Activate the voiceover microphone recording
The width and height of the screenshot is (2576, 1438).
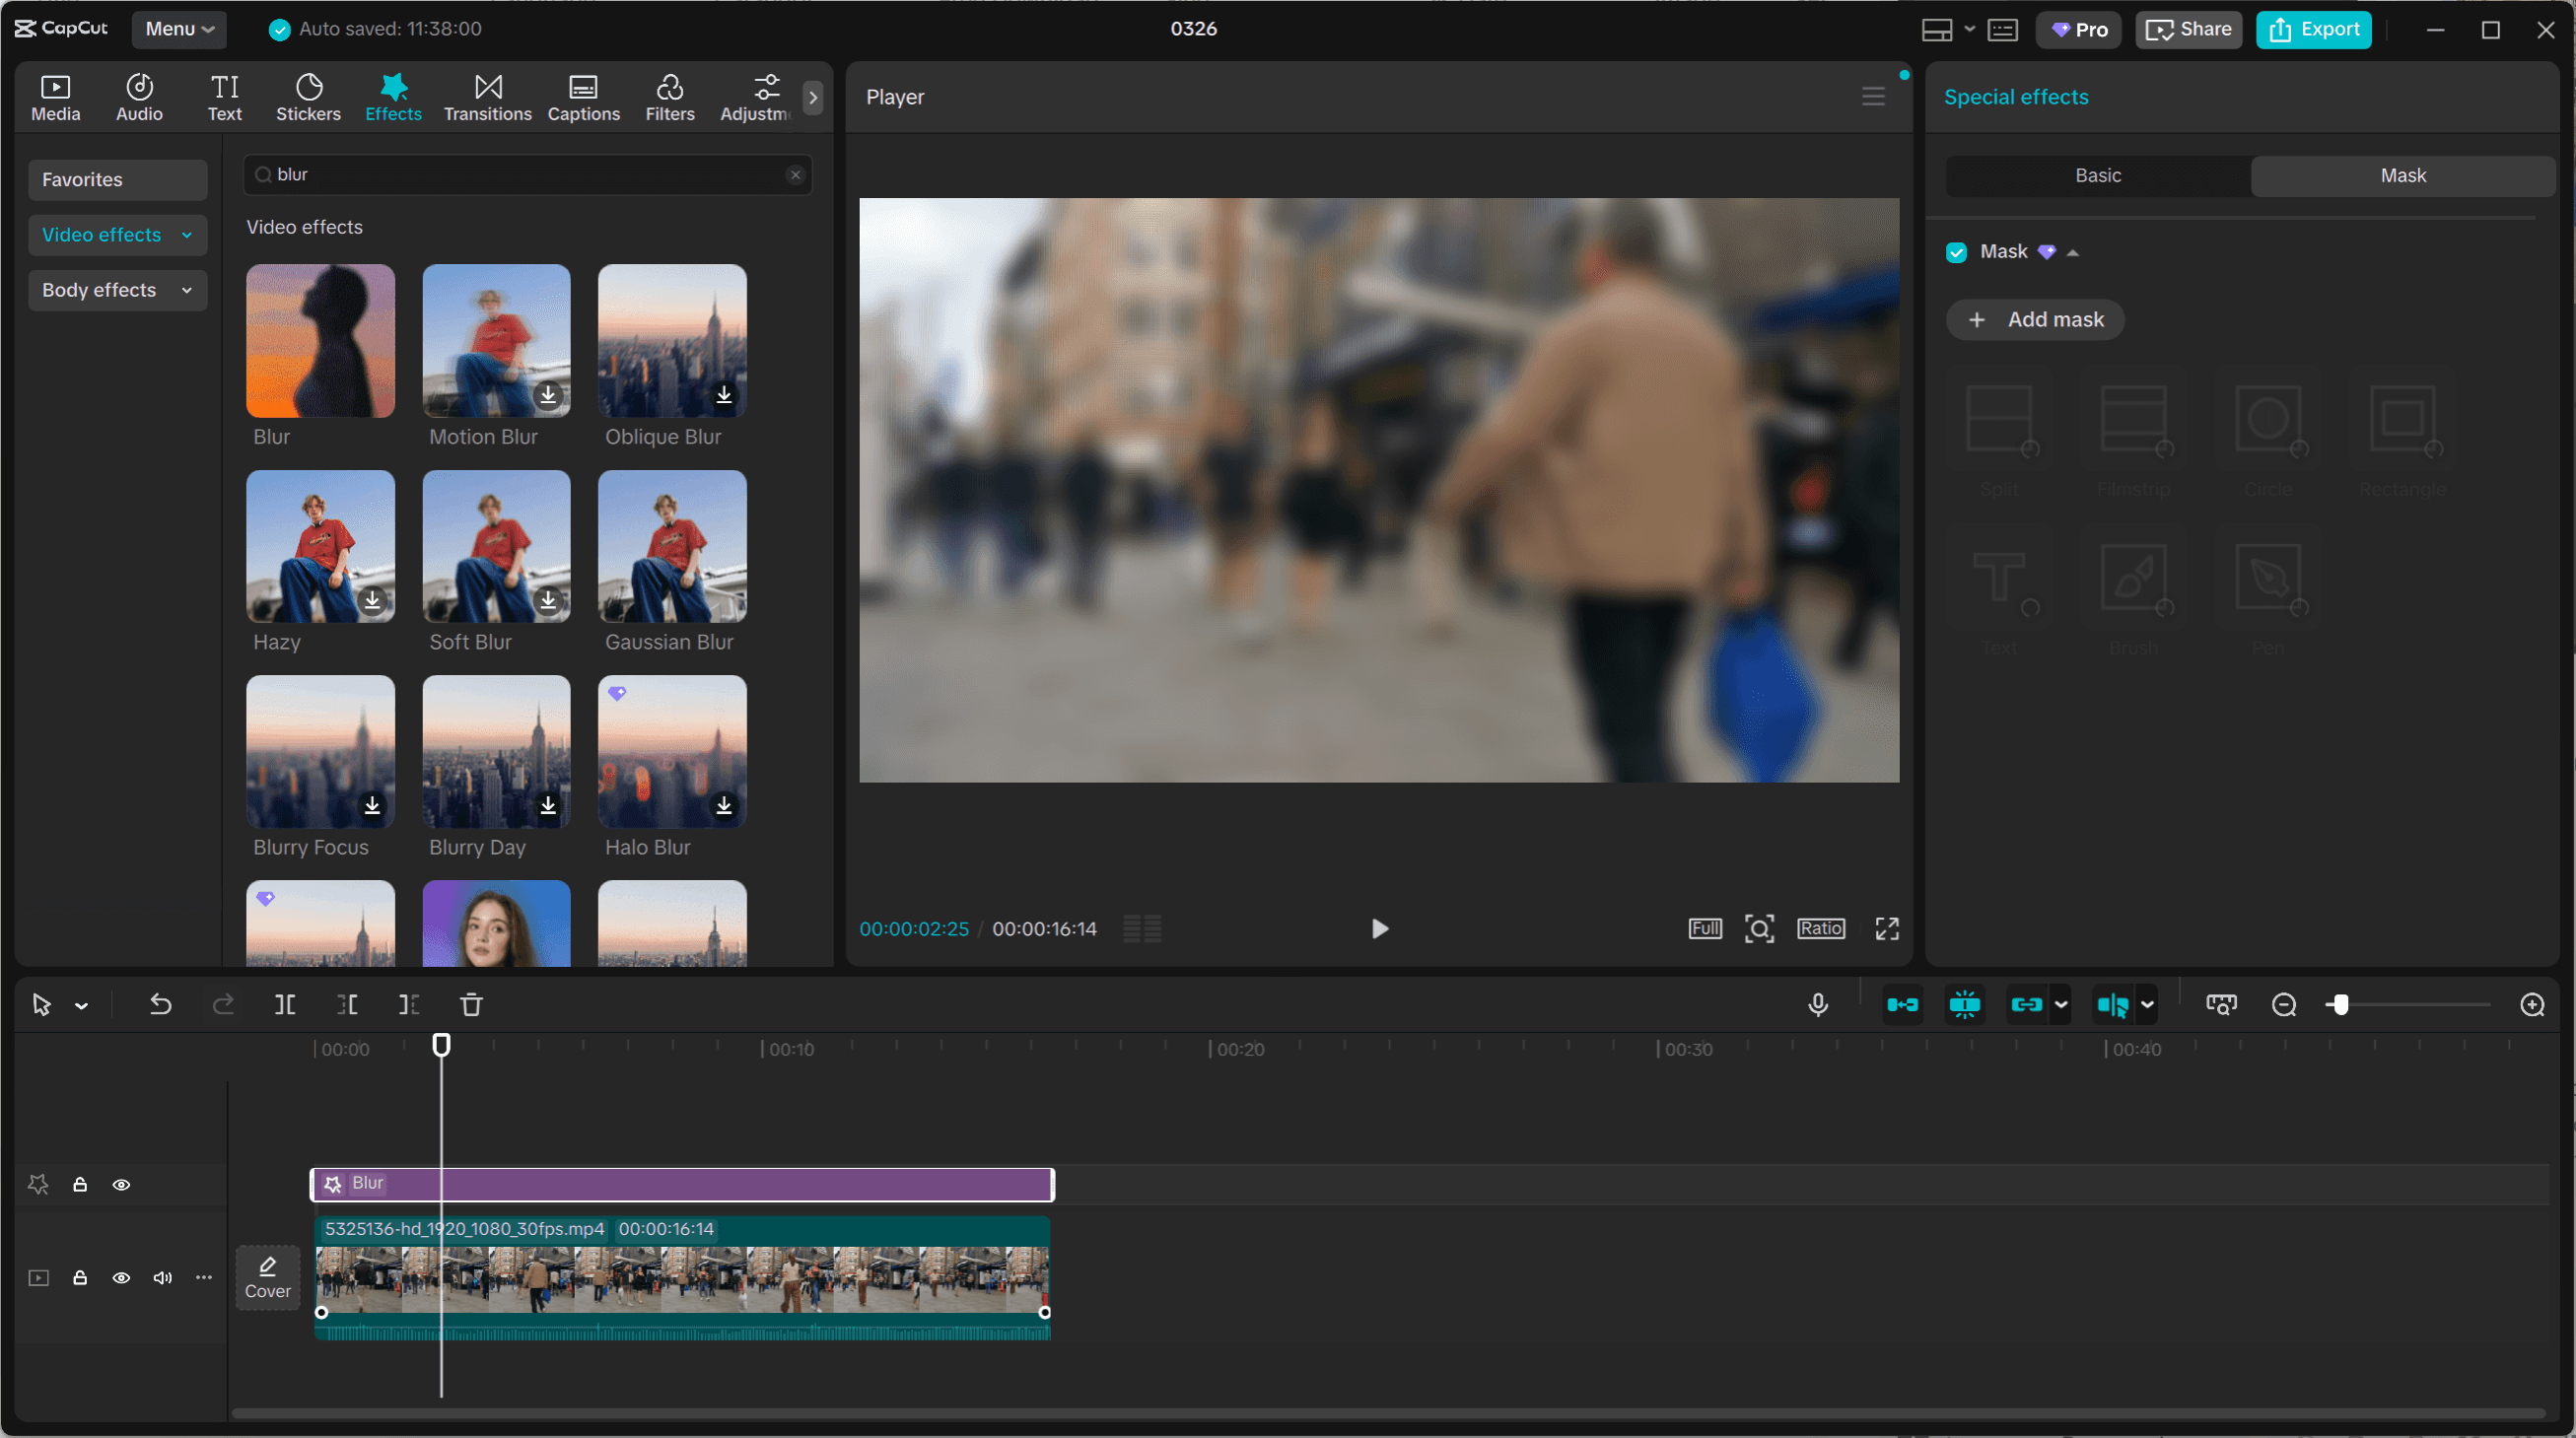pos(1818,1004)
